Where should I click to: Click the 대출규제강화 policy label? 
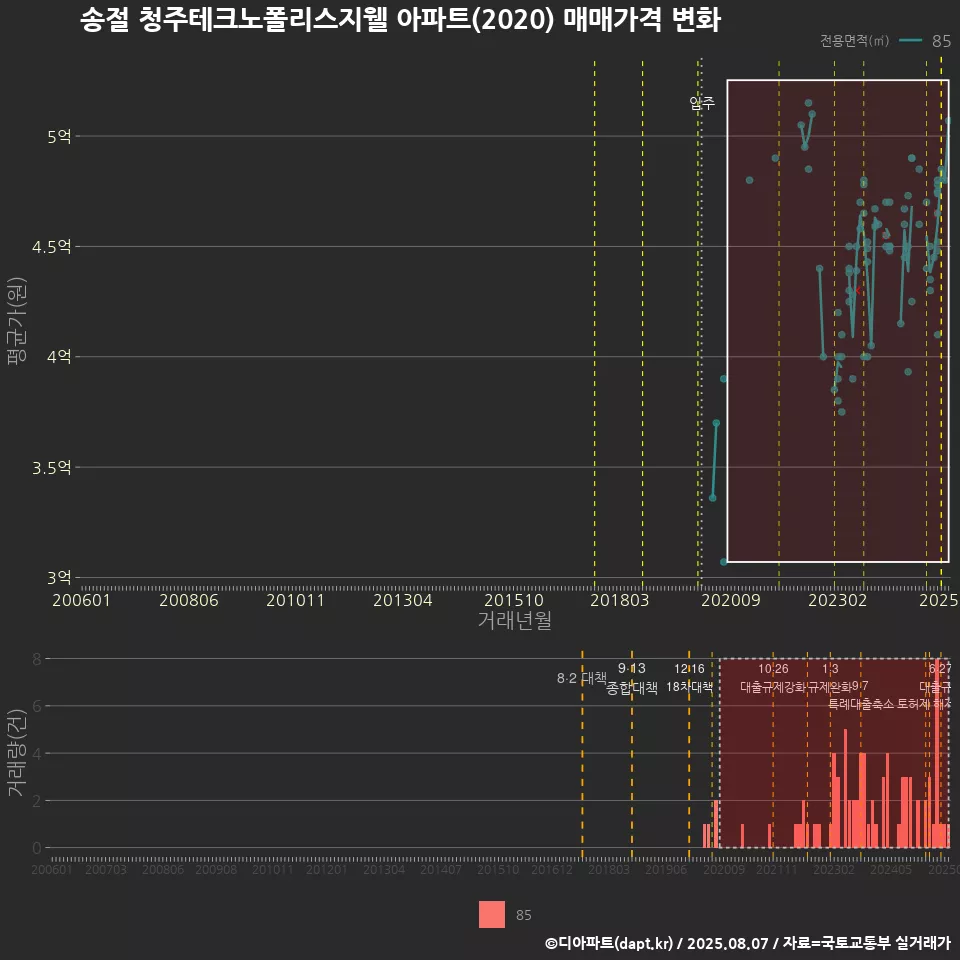pos(773,687)
